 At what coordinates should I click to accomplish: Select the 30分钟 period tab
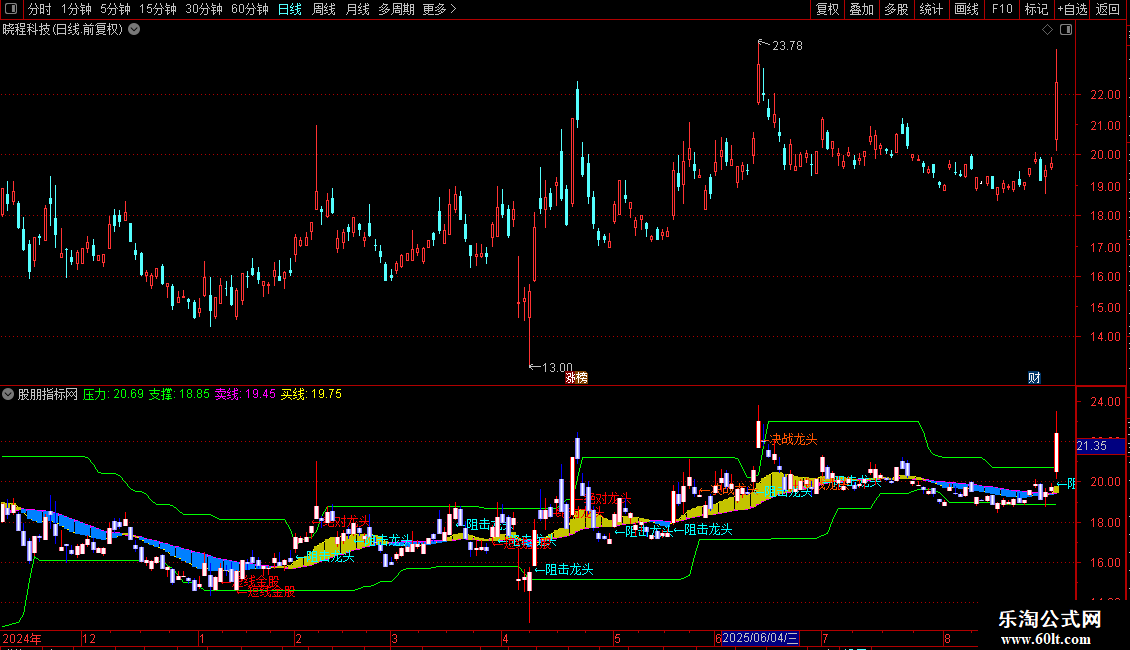pyautogui.click(x=204, y=9)
